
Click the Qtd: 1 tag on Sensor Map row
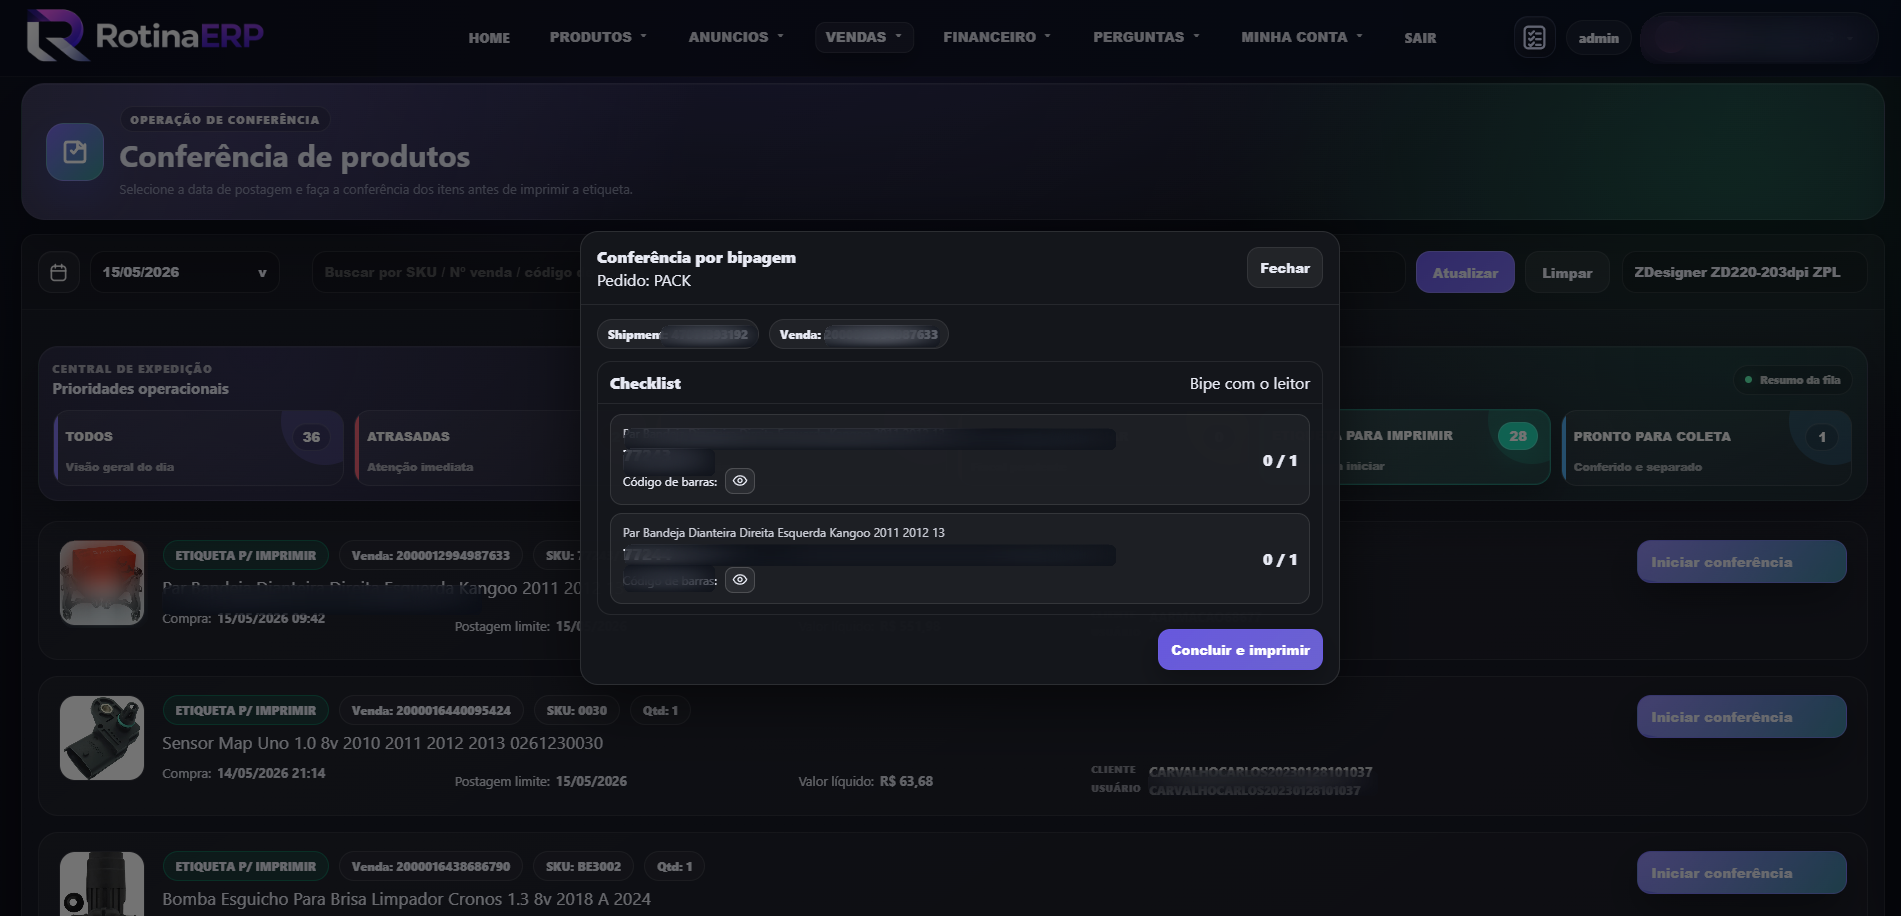[660, 711]
